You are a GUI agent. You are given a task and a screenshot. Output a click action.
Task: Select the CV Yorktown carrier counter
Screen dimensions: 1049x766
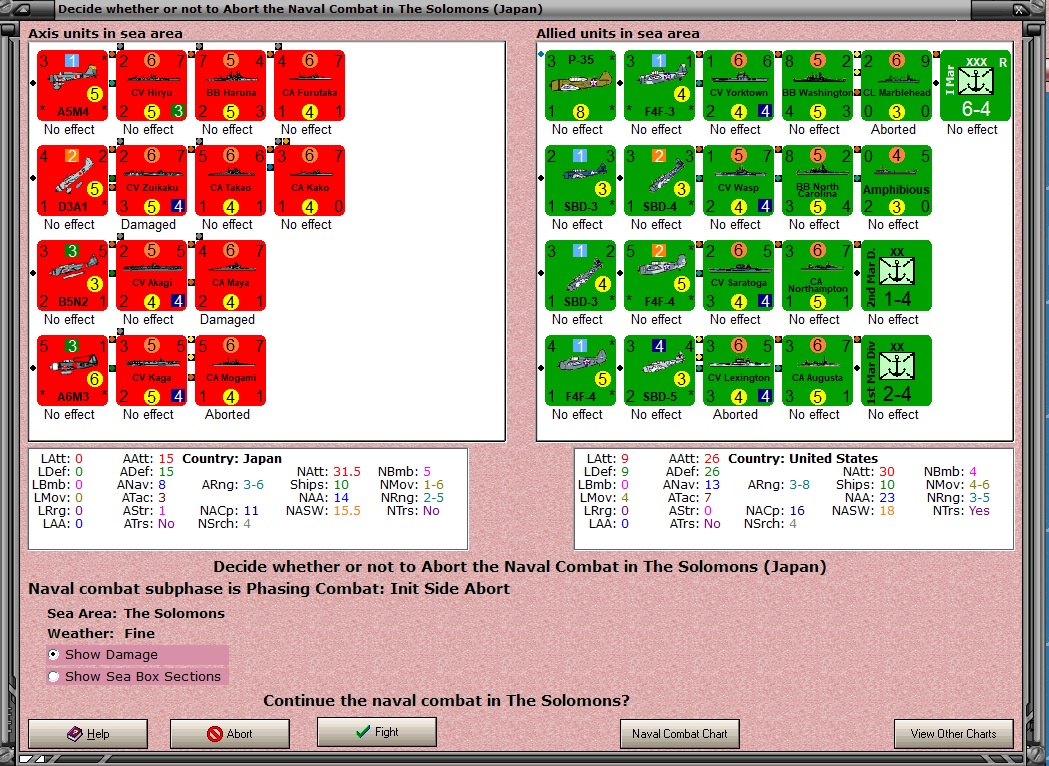tap(739, 86)
